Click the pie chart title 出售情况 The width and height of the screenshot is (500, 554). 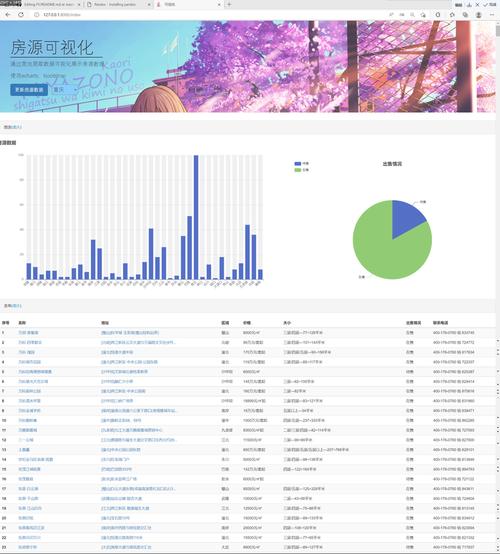point(392,164)
